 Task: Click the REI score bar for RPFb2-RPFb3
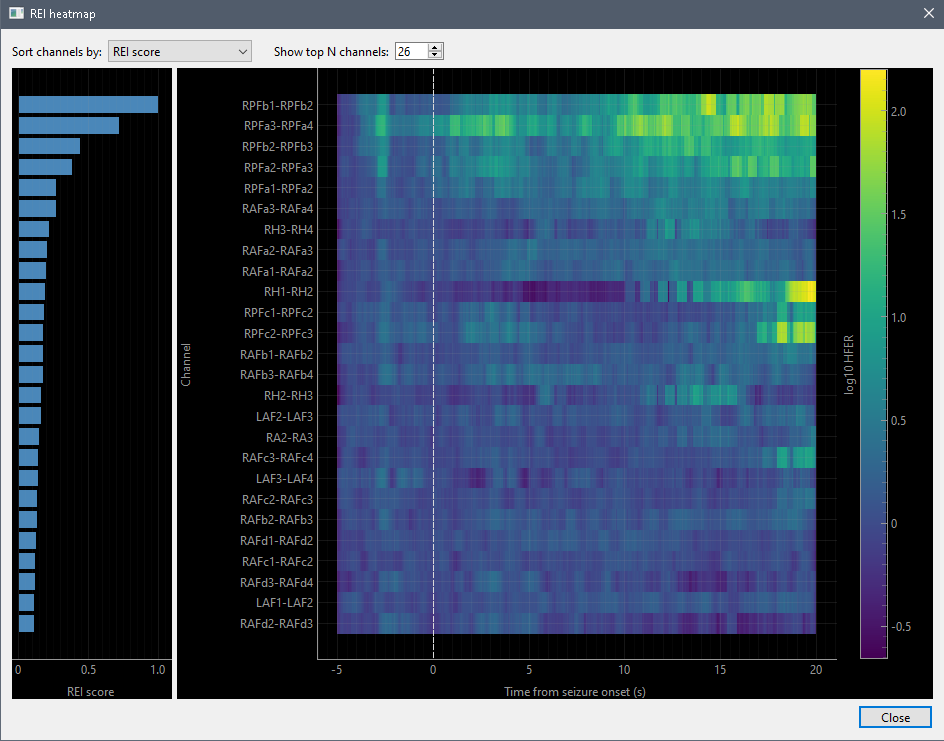pyautogui.click(x=49, y=146)
